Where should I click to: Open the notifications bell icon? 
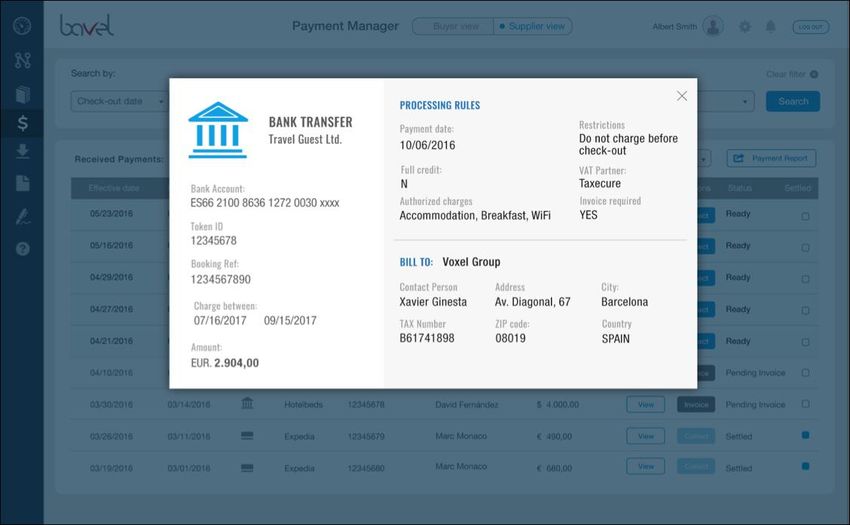tap(770, 26)
